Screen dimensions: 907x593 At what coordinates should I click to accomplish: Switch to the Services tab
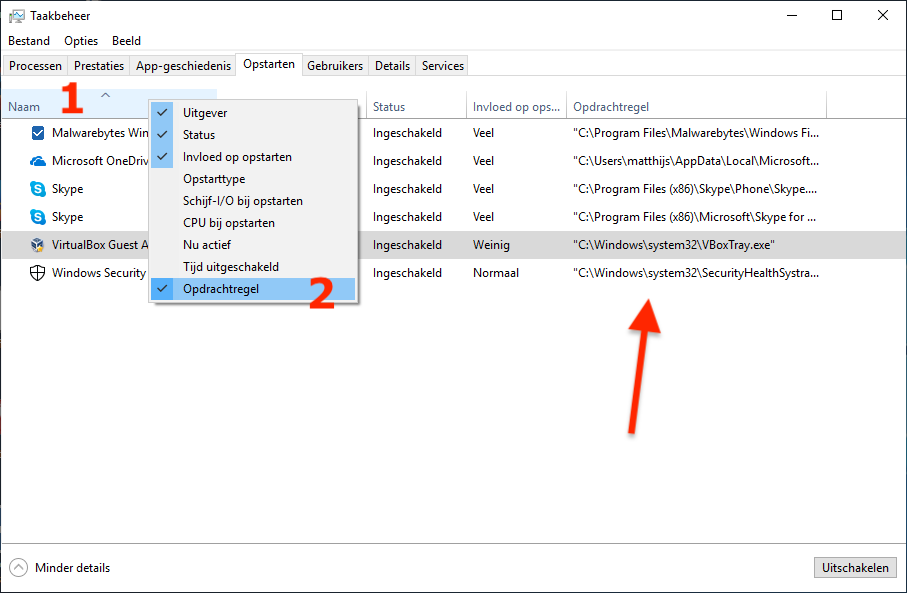tap(442, 66)
